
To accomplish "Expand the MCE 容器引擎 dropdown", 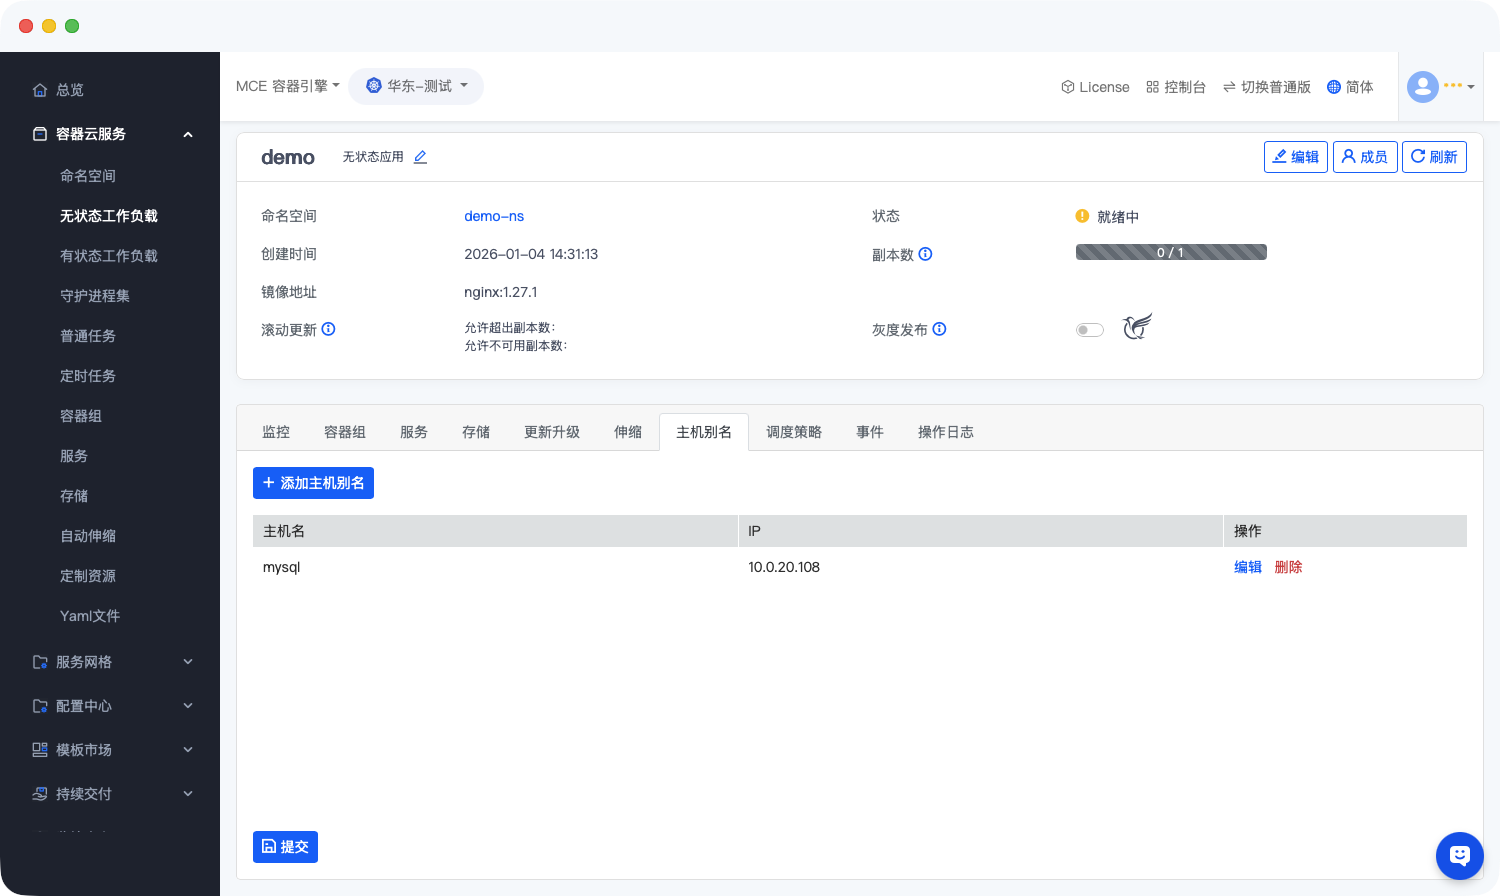I will (x=287, y=86).
